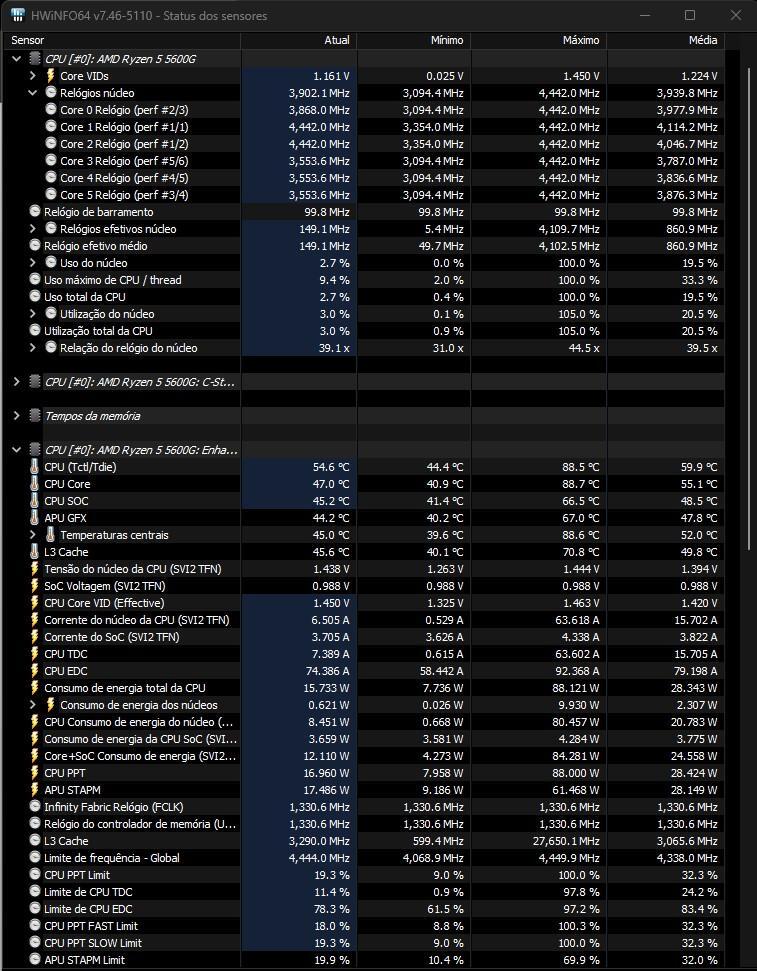
Task: Click the chip icon of the first CPU group
Action: (35, 59)
